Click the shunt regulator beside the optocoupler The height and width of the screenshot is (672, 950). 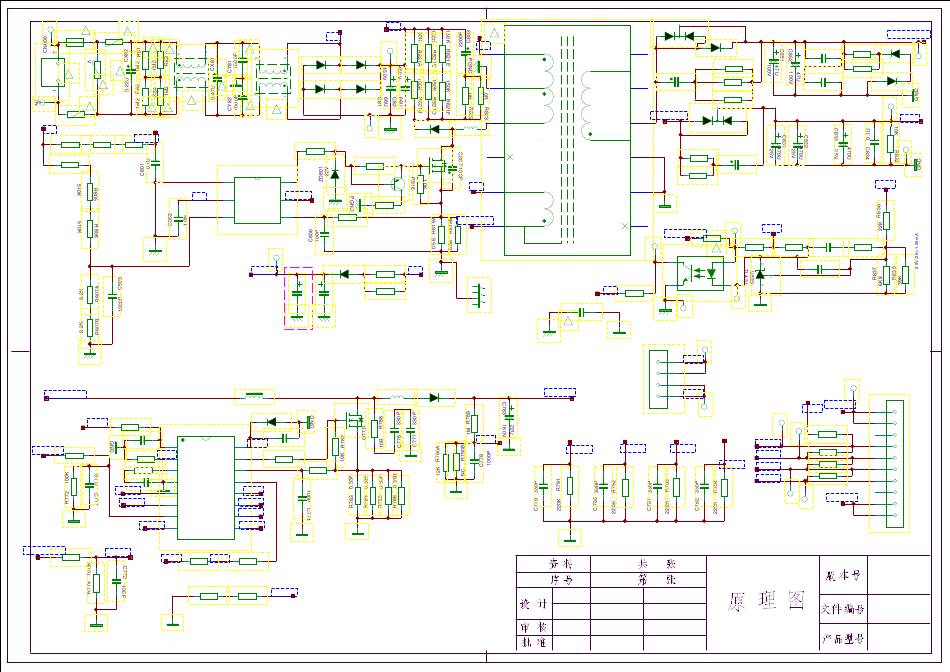pos(760,275)
